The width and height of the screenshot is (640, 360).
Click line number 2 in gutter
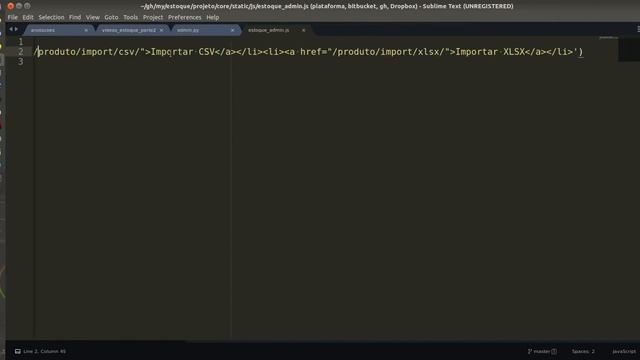pos(20,52)
